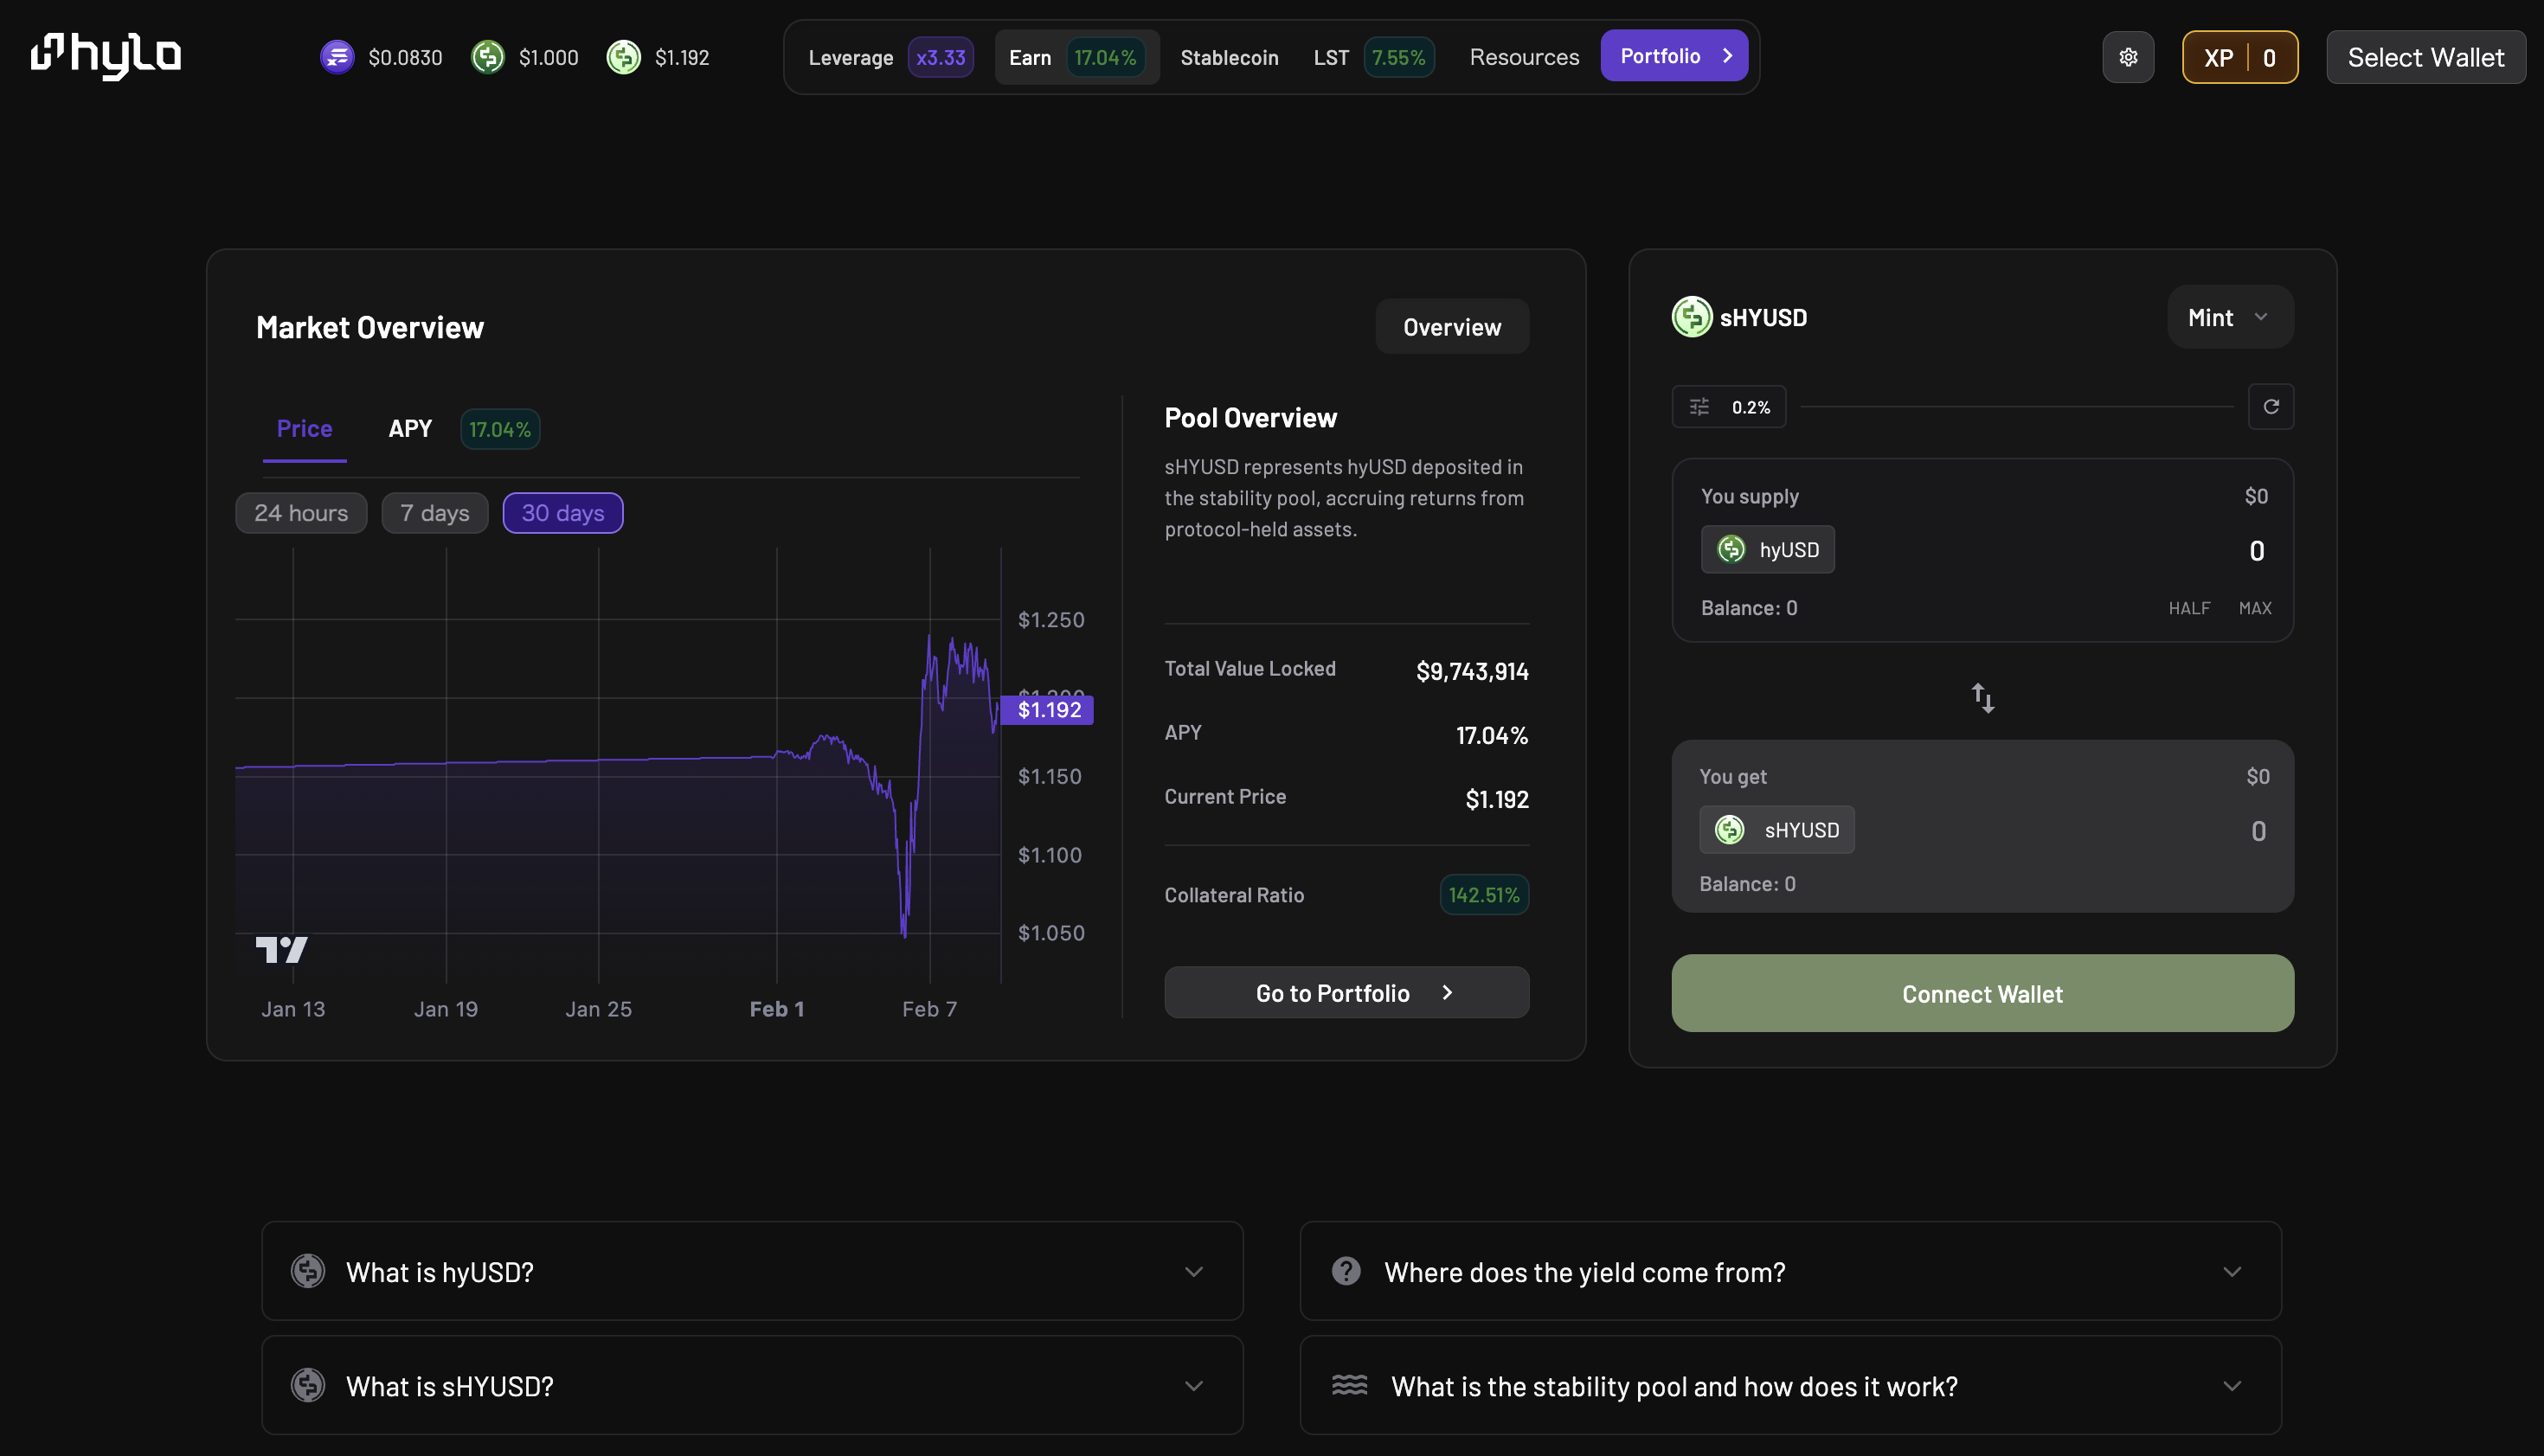
Task: Click MAX to supply full balance
Action: [x=2254, y=608]
